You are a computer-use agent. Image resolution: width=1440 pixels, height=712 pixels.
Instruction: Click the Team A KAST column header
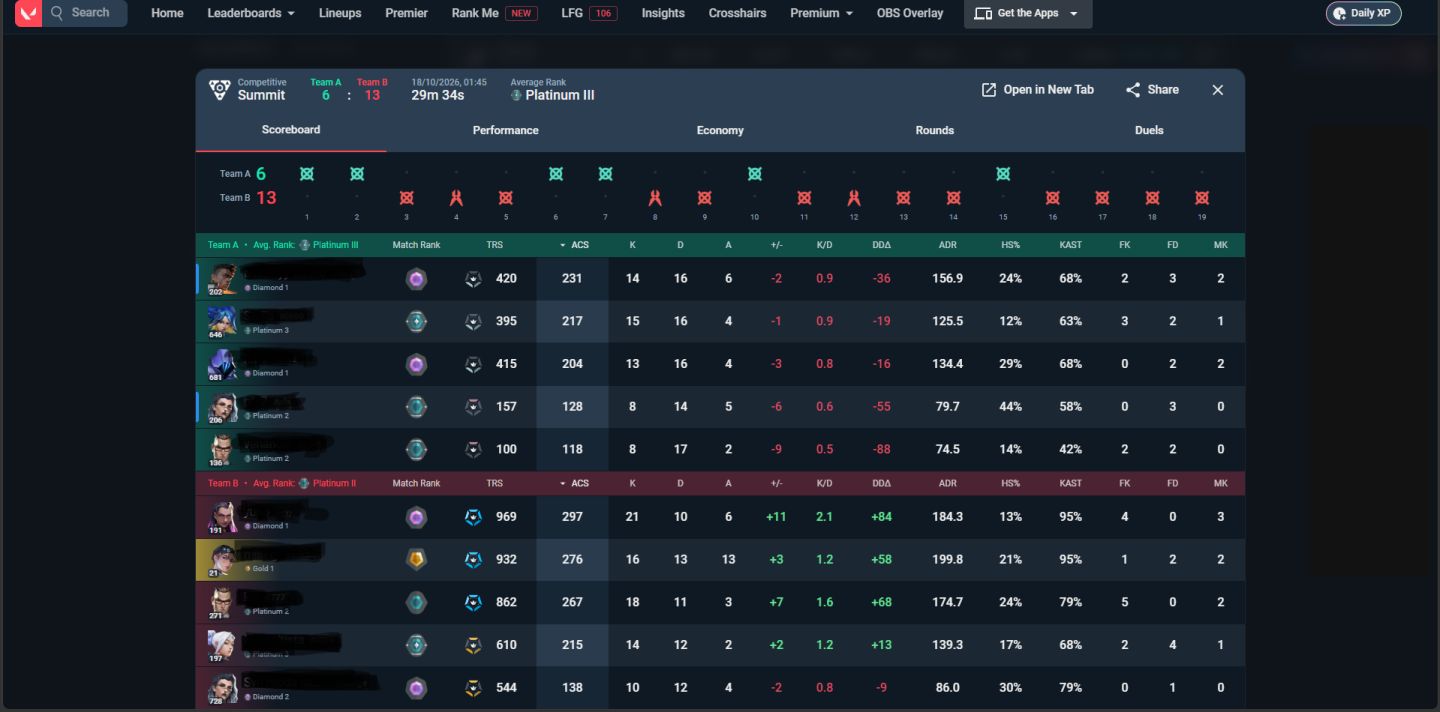pyautogui.click(x=1071, y=245)
